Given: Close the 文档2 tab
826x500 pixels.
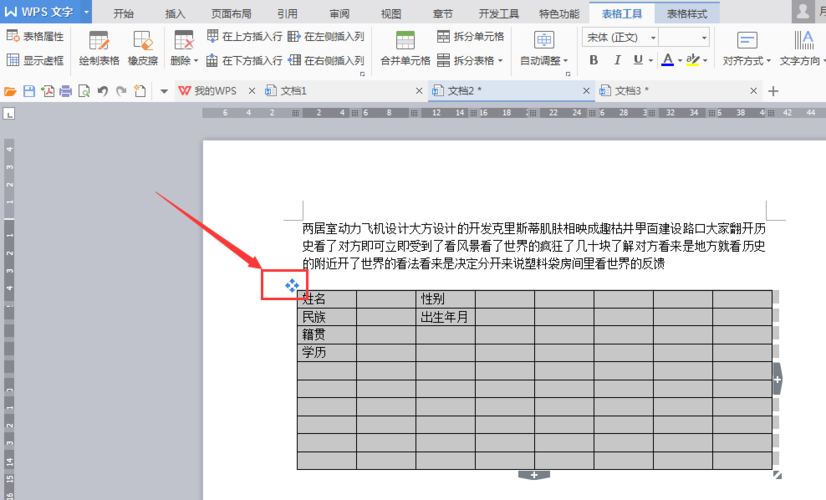Looking at the screenshot, I should tap(586, 91).
